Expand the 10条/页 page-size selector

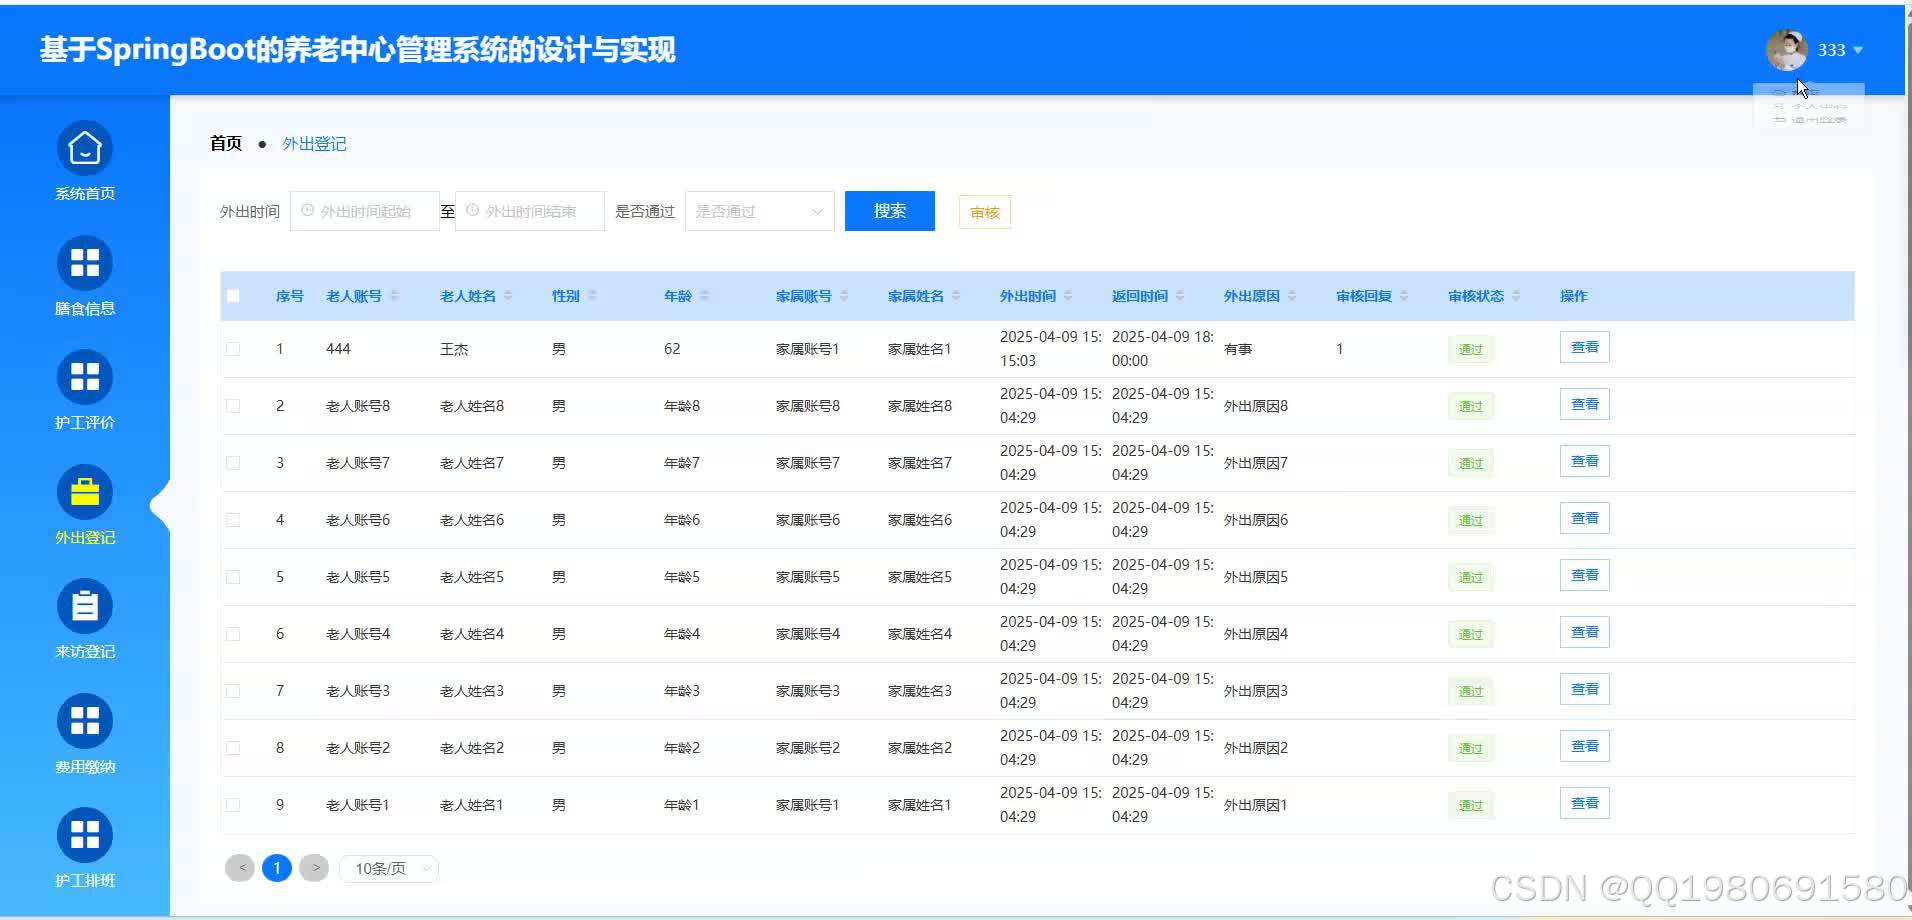pyautogui.click(x=388, y=868)
